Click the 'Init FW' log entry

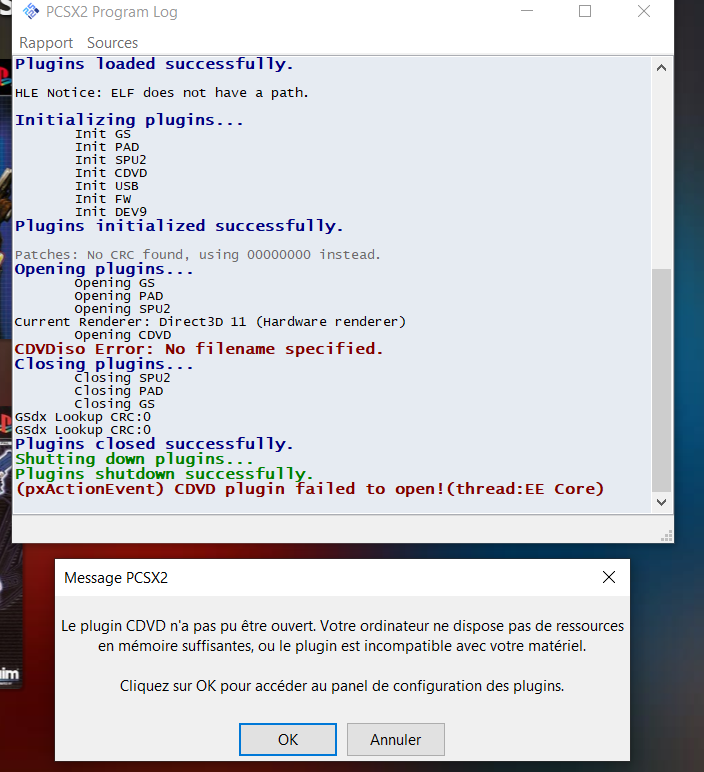point(103,199)
